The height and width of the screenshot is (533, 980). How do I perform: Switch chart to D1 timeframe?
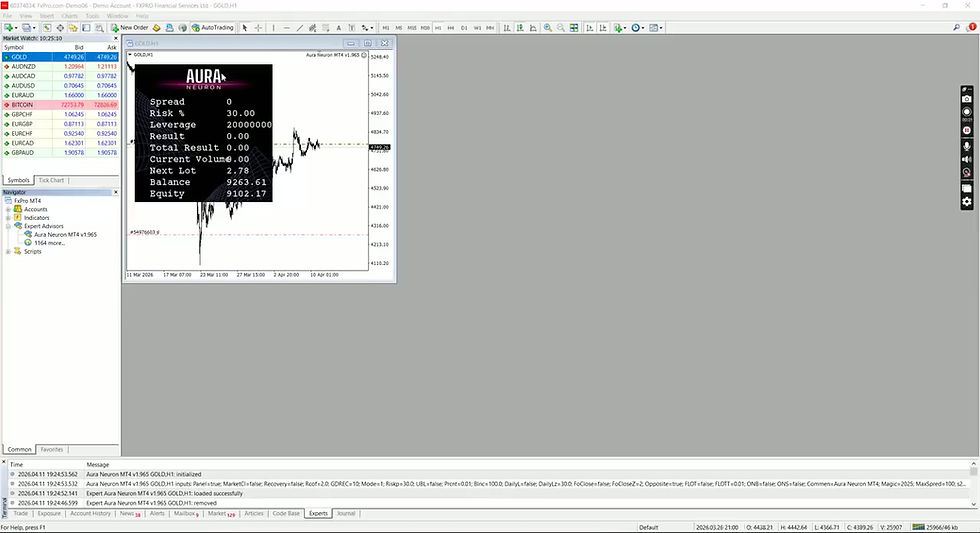click(x=464, y=27)
